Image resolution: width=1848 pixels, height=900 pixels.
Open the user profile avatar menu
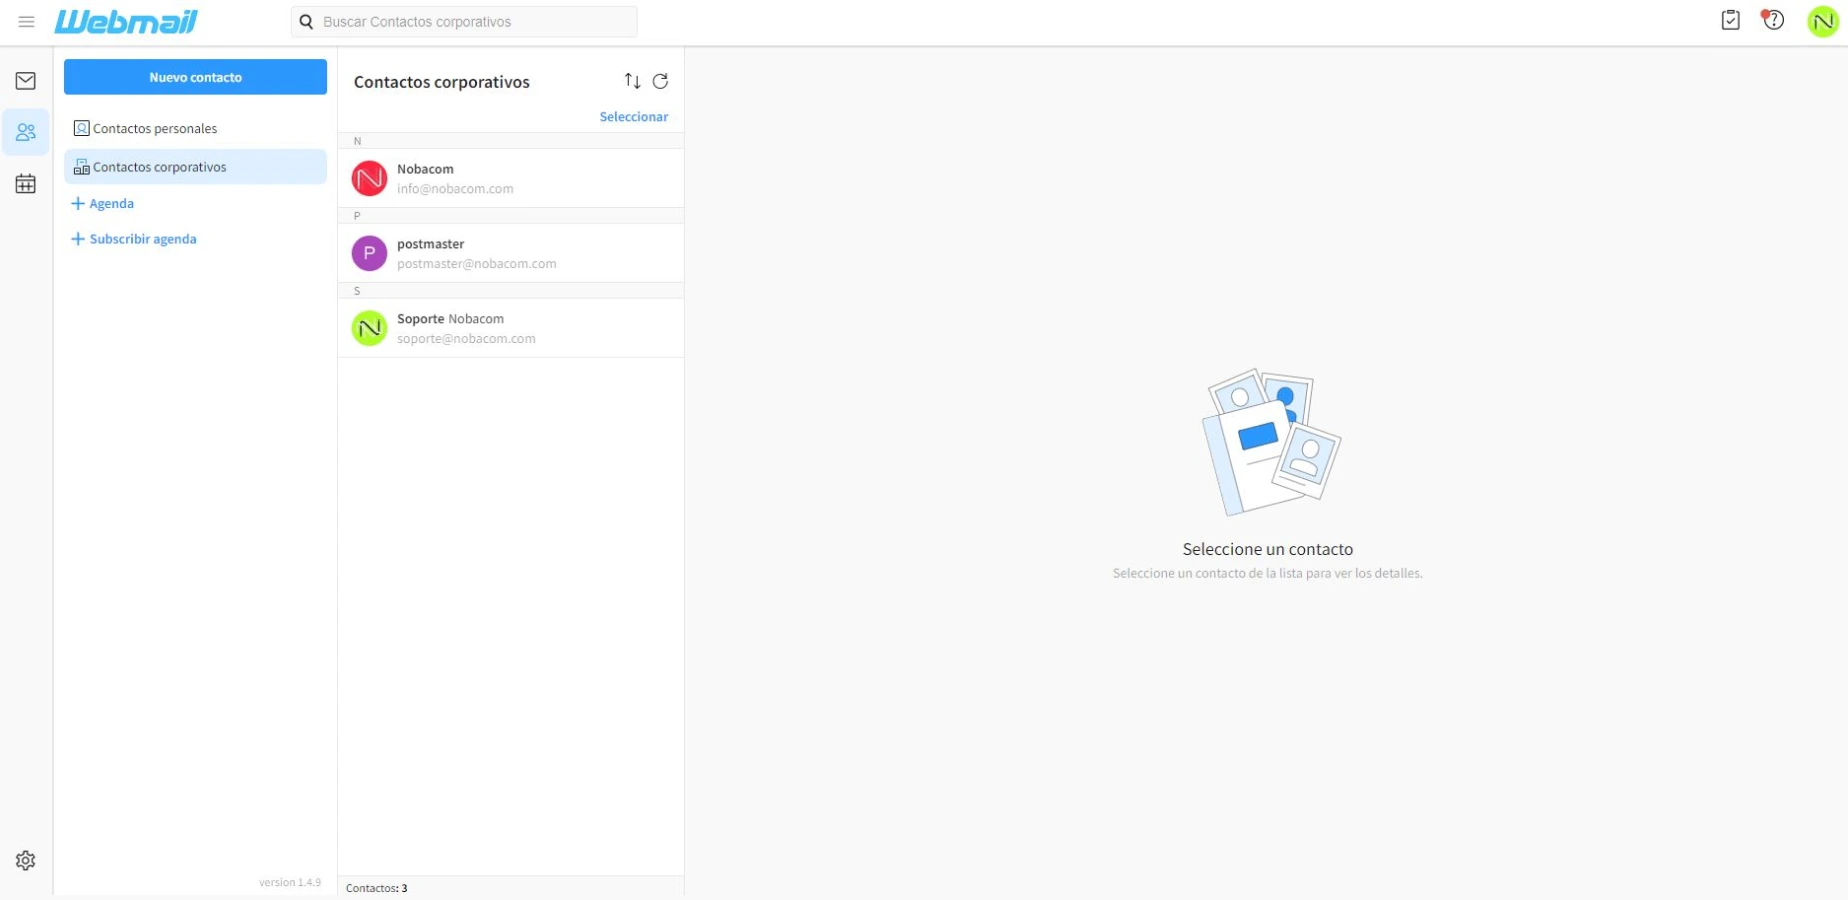[x=1822, y=21]
